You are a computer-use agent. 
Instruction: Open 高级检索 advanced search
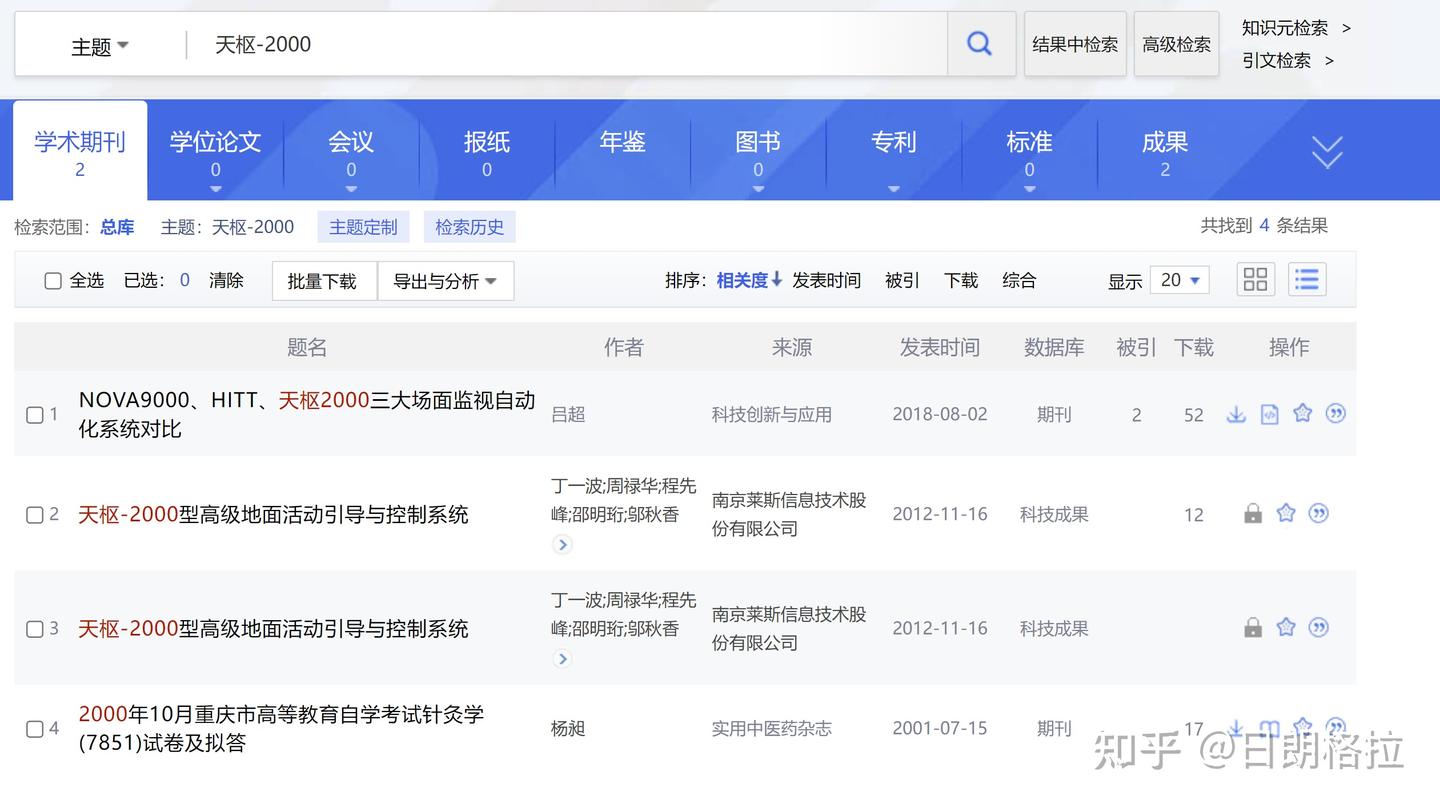tap(1176, 44)
